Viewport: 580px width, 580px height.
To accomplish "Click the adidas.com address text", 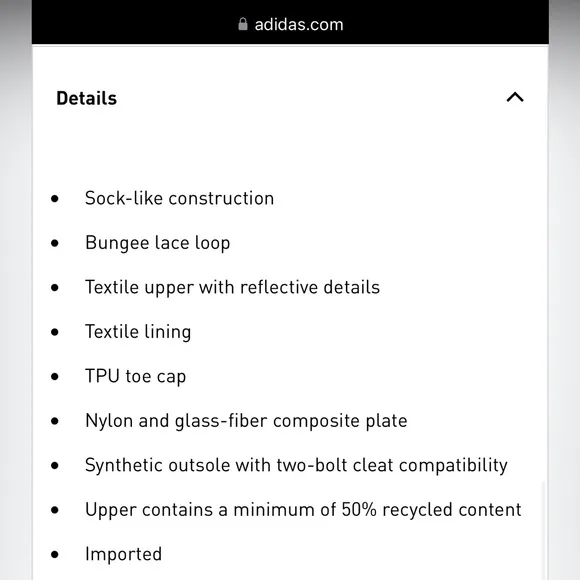I will coord(299,25).
